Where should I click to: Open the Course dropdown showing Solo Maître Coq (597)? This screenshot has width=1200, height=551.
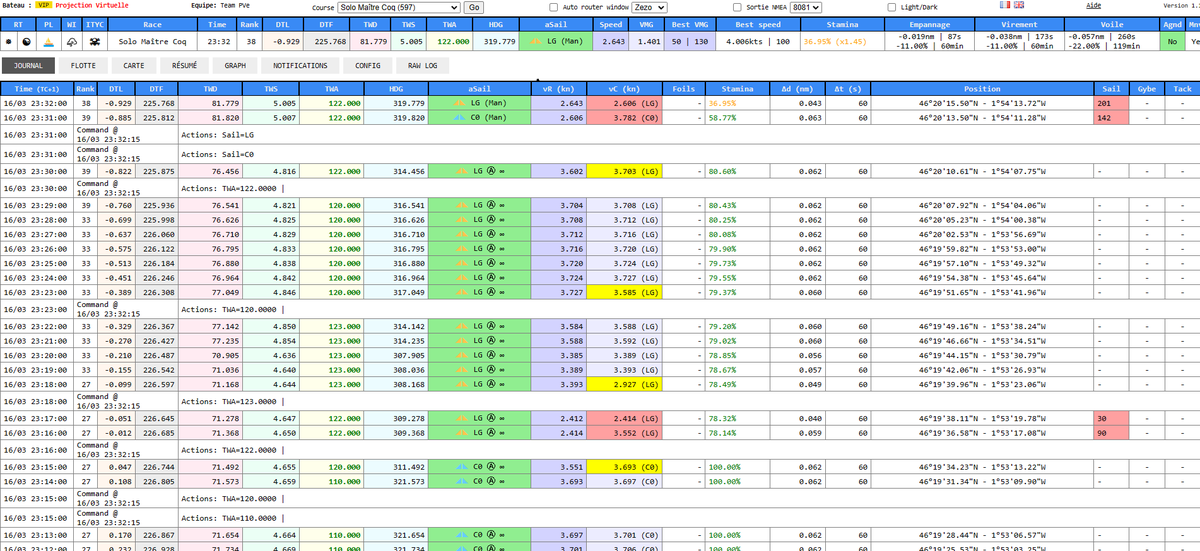pyautogui.click(x=397, y=7)
